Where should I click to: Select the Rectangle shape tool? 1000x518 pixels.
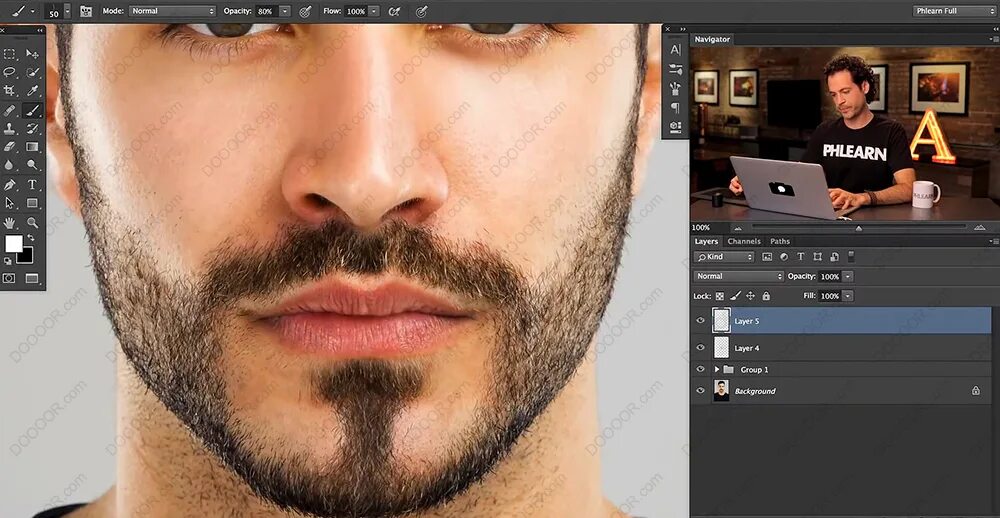click(32, 203)
